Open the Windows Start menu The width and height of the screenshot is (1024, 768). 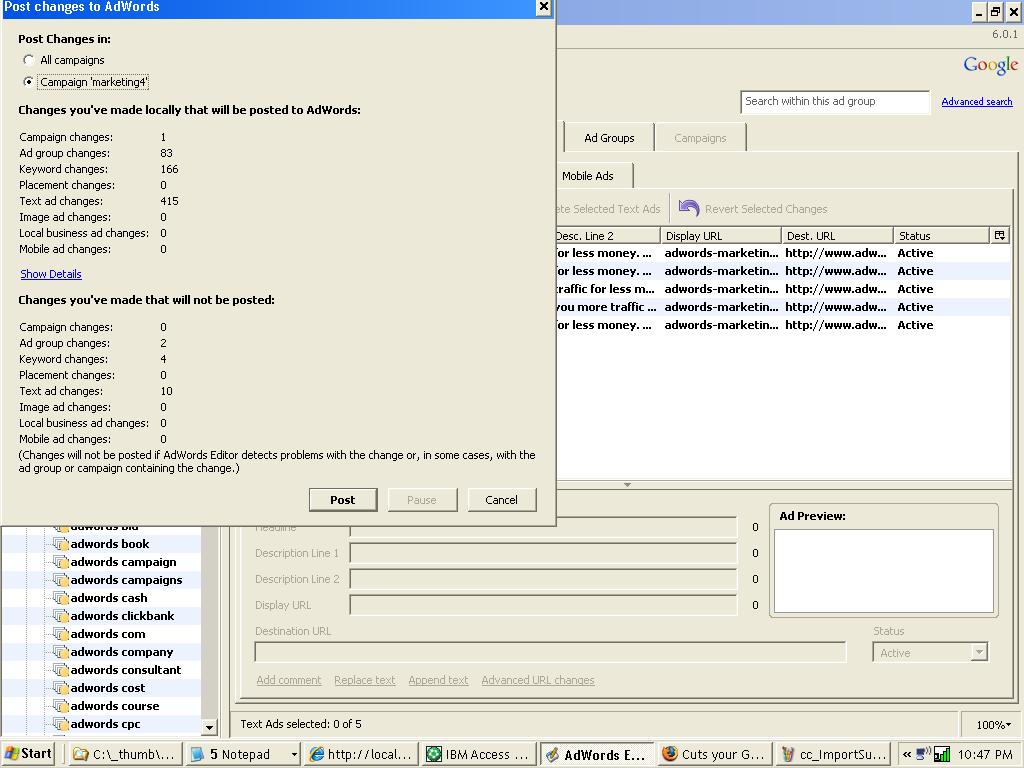point(28,754)
